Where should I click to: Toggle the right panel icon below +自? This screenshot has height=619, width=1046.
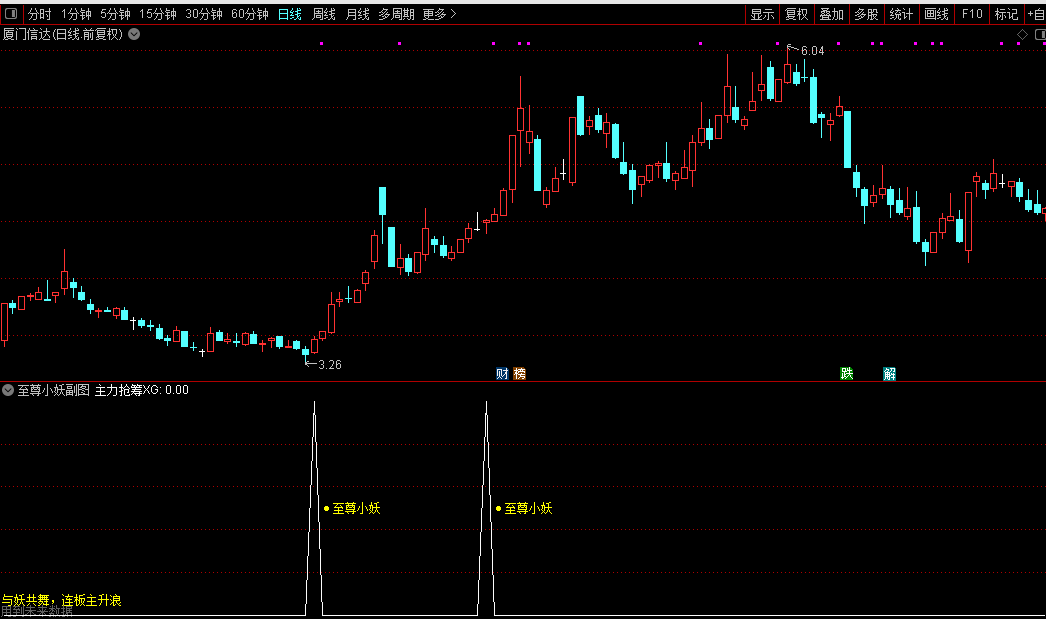pos(1039,34)
